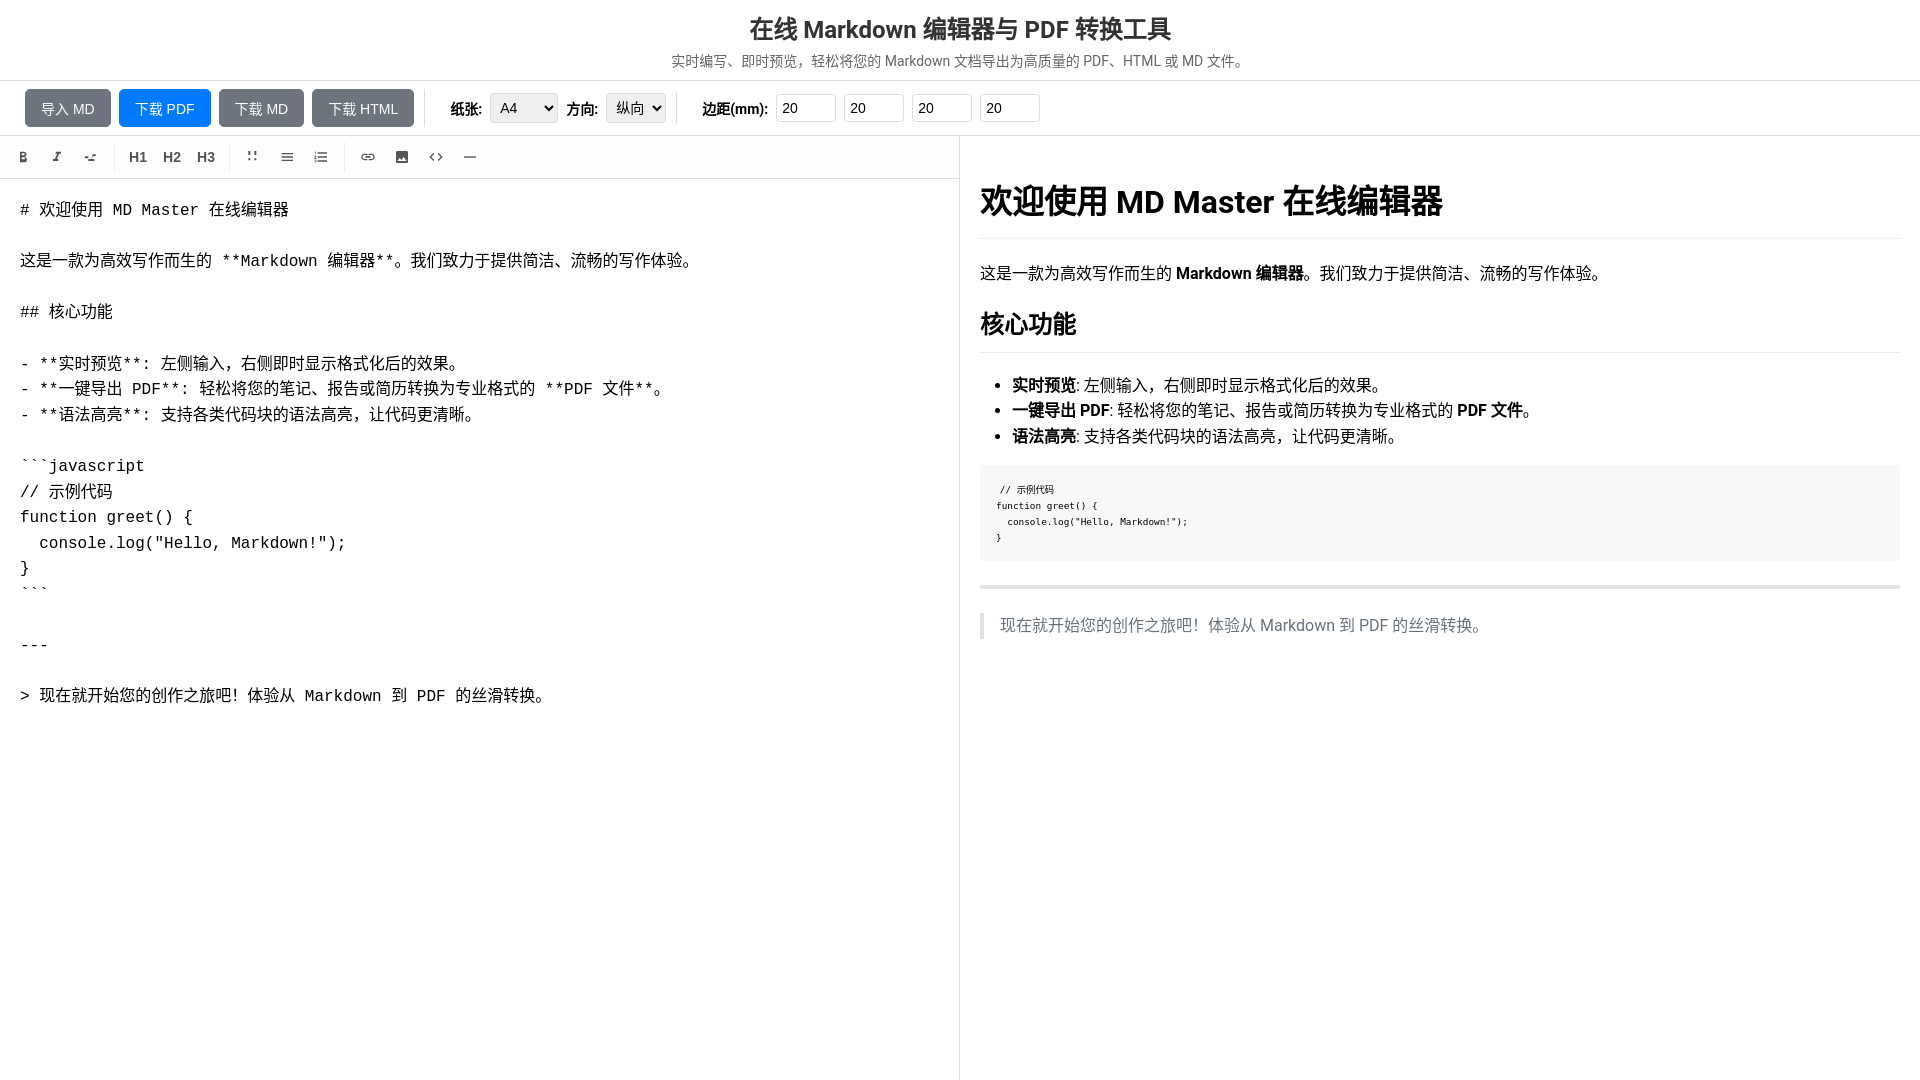Click the 实时预览 bullet in the preview
The width and height of the screenshot is (1920, 1080).
click(1198, 385)
